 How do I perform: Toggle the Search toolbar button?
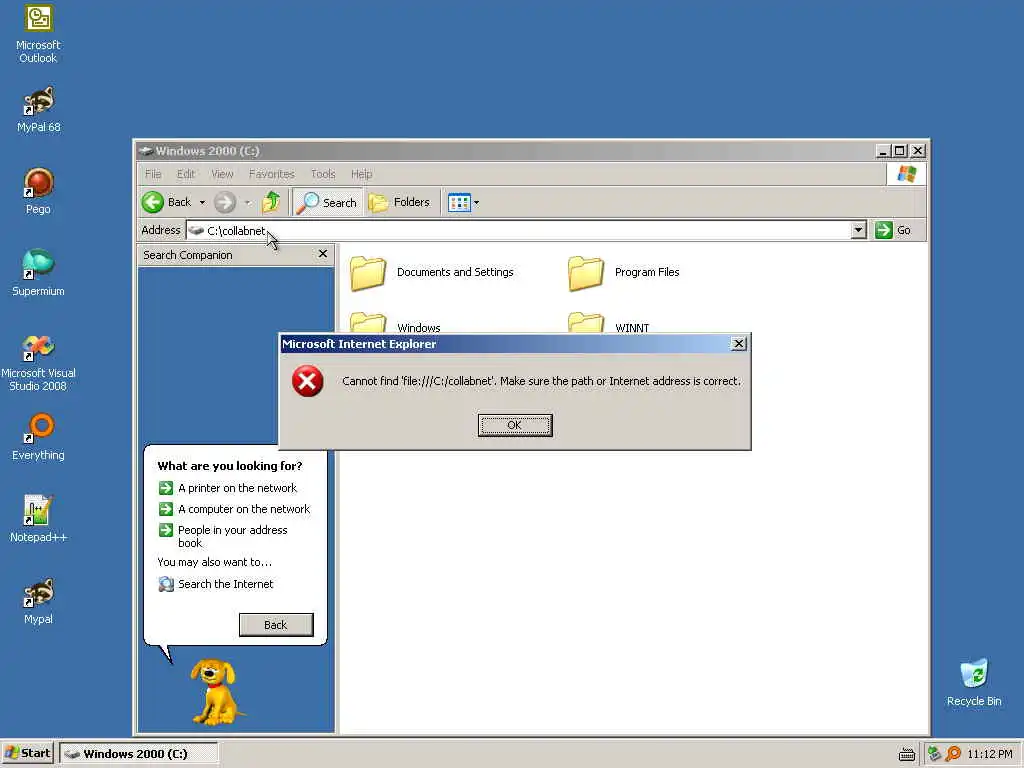click(327, 202)
